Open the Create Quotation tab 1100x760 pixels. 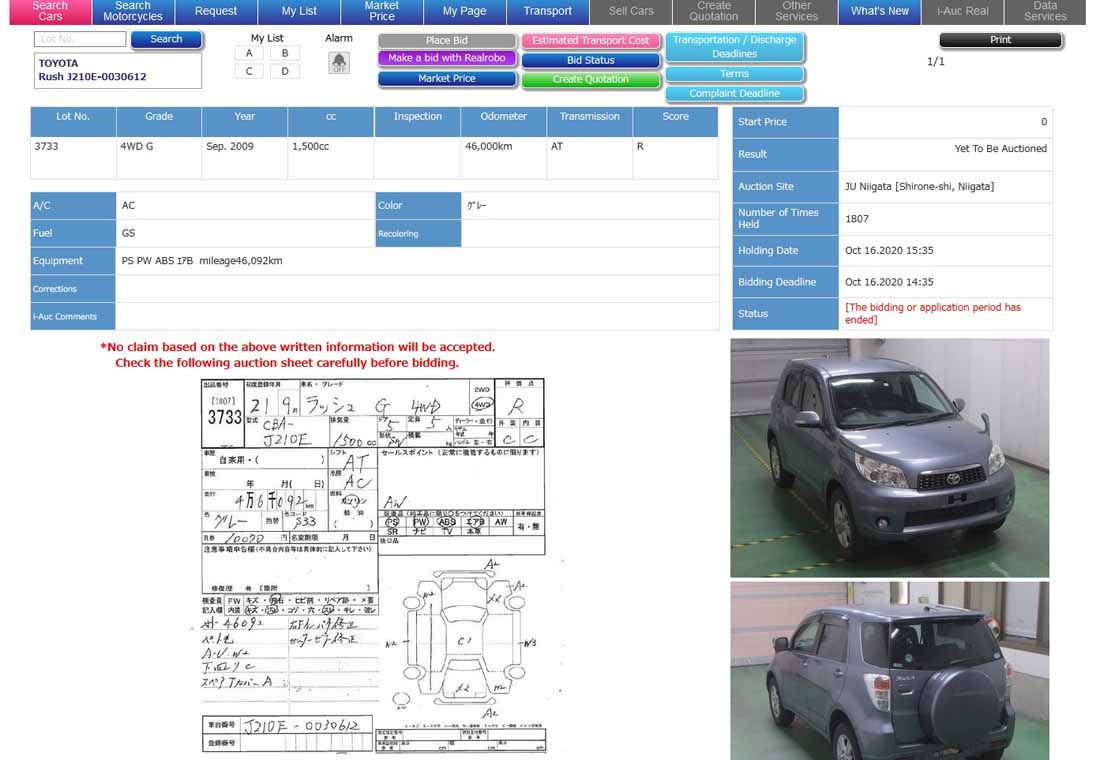click(x=713, y=11)
